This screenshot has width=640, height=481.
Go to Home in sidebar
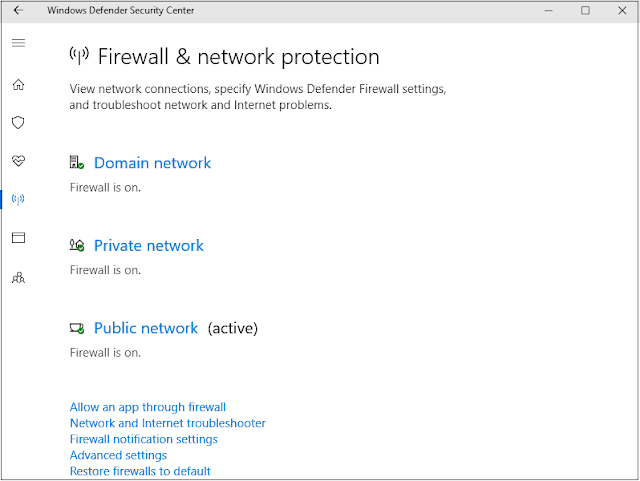(18, 85)
